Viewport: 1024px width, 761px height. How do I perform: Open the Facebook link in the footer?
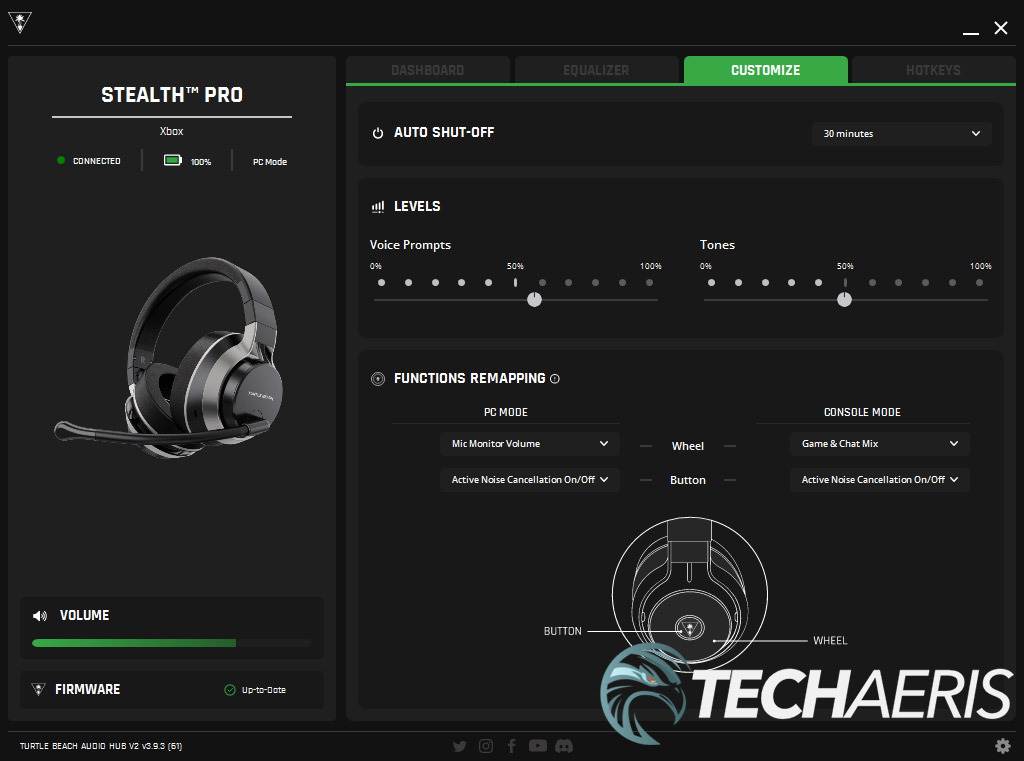click(x=512, y=746)
